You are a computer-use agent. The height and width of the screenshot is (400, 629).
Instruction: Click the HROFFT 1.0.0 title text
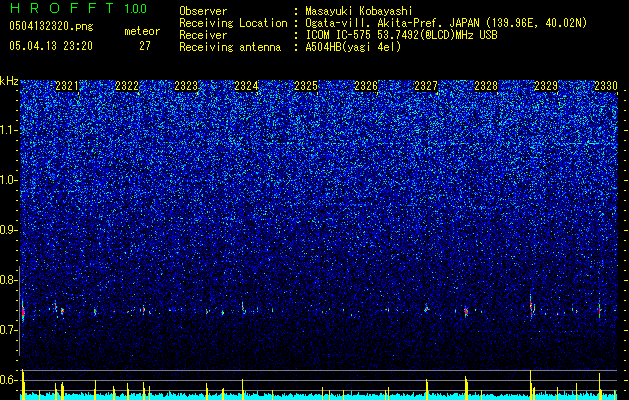78,8
